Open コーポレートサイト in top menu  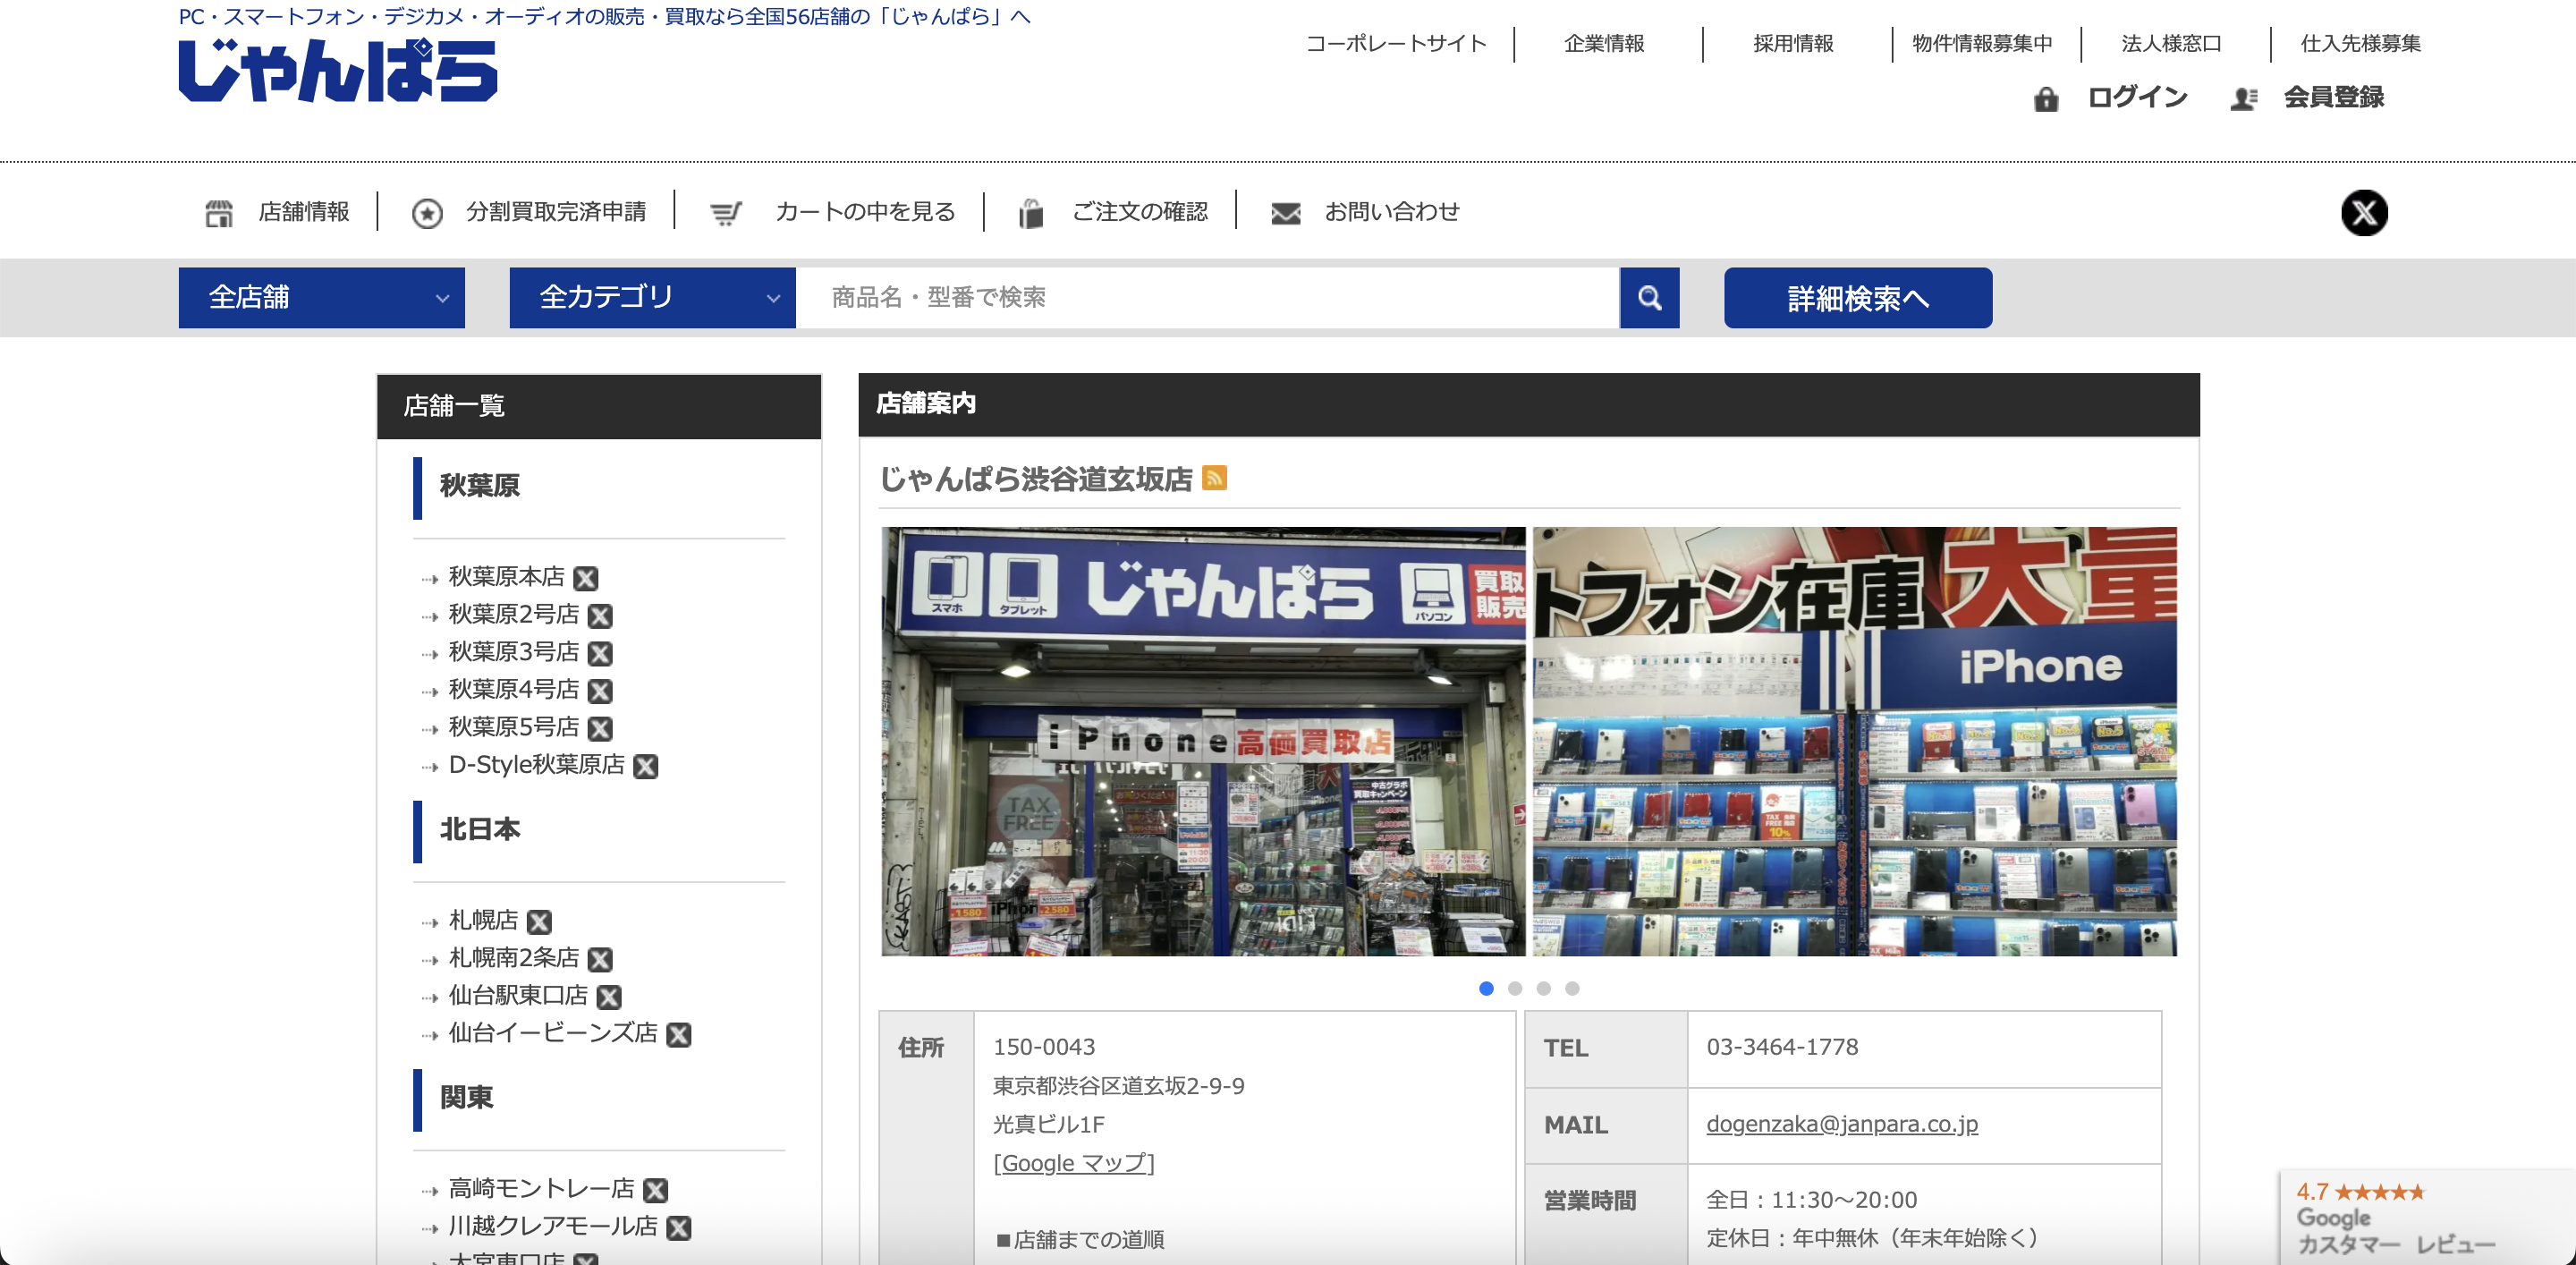coord(1396,43)
